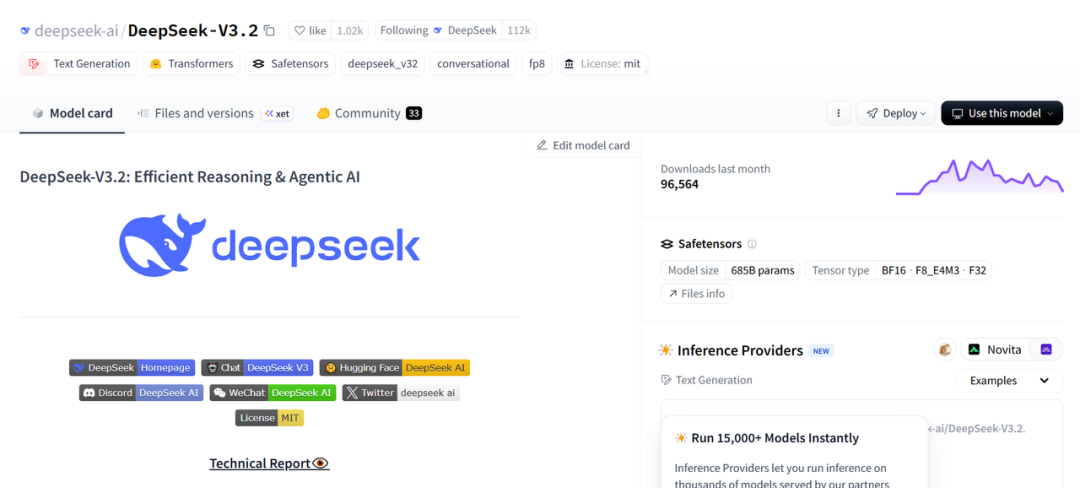Viewport: 1080px width, 488px height.
Task: Click the round brown provider avatar icon
Action: tap(945, 350)
